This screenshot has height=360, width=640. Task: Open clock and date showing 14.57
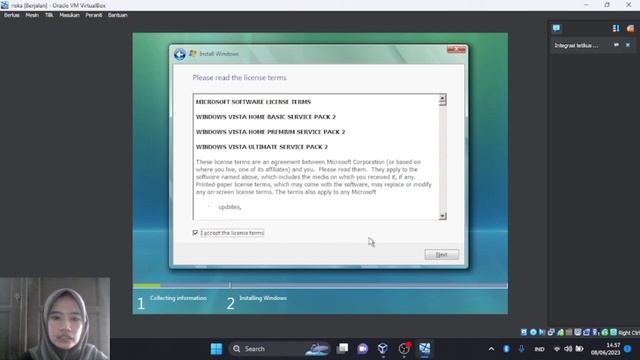click(605, 349)
